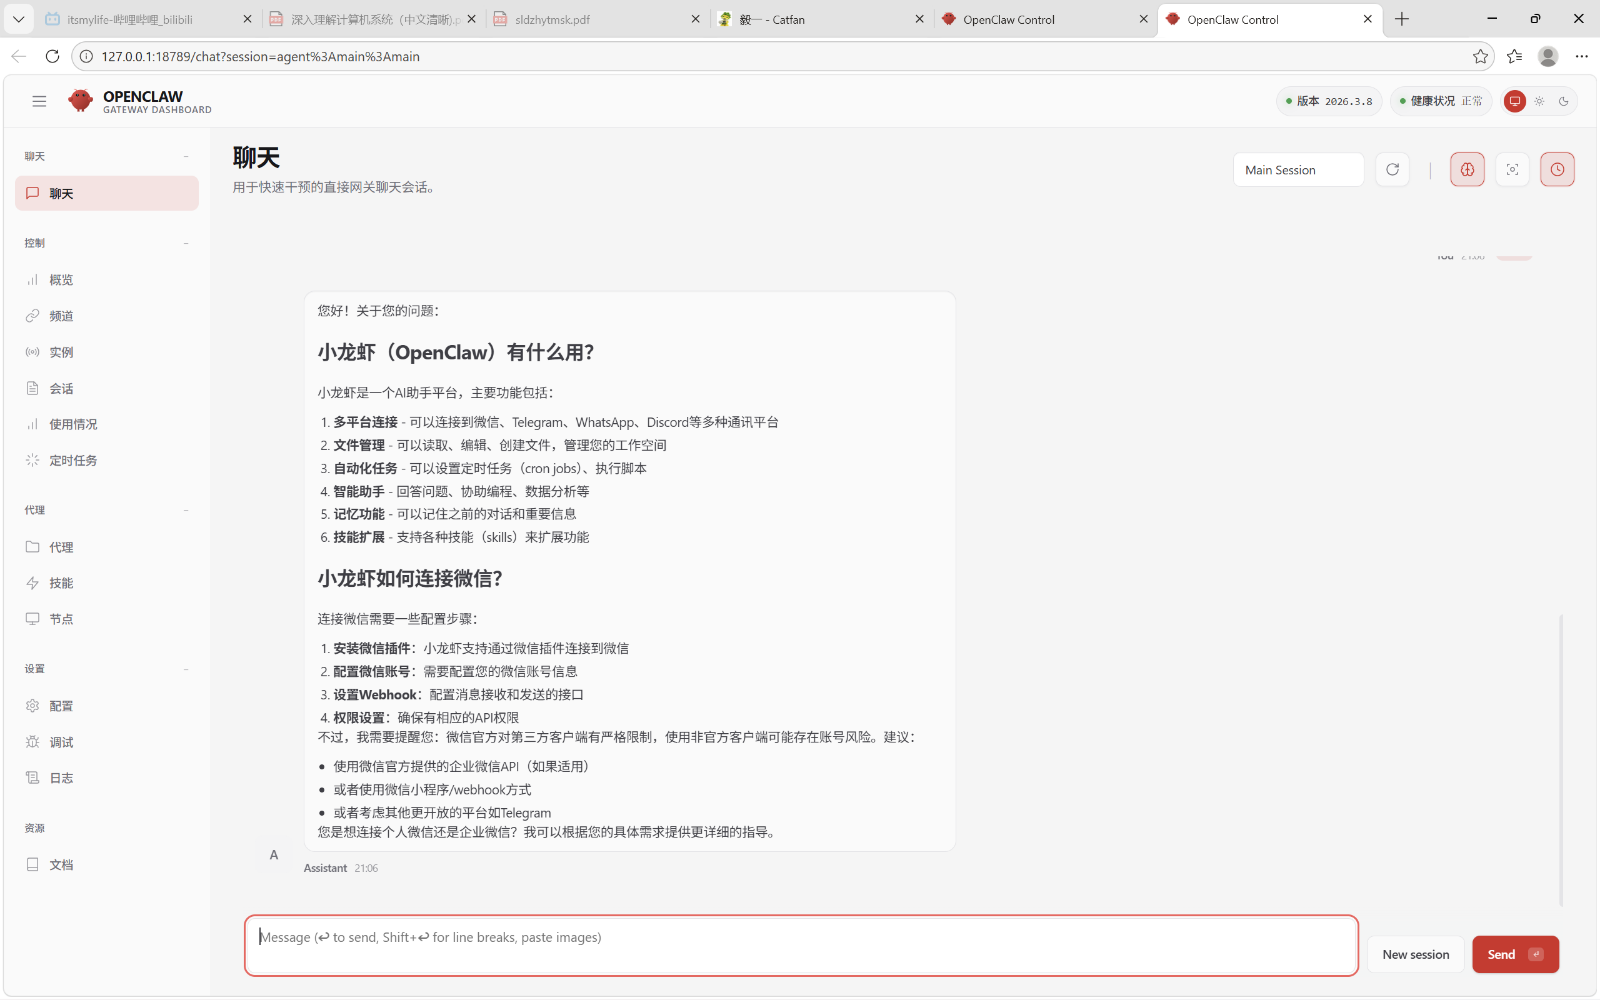Open the 实例 instances page
Screen dimensions: 1600x1000
point(107,352)
